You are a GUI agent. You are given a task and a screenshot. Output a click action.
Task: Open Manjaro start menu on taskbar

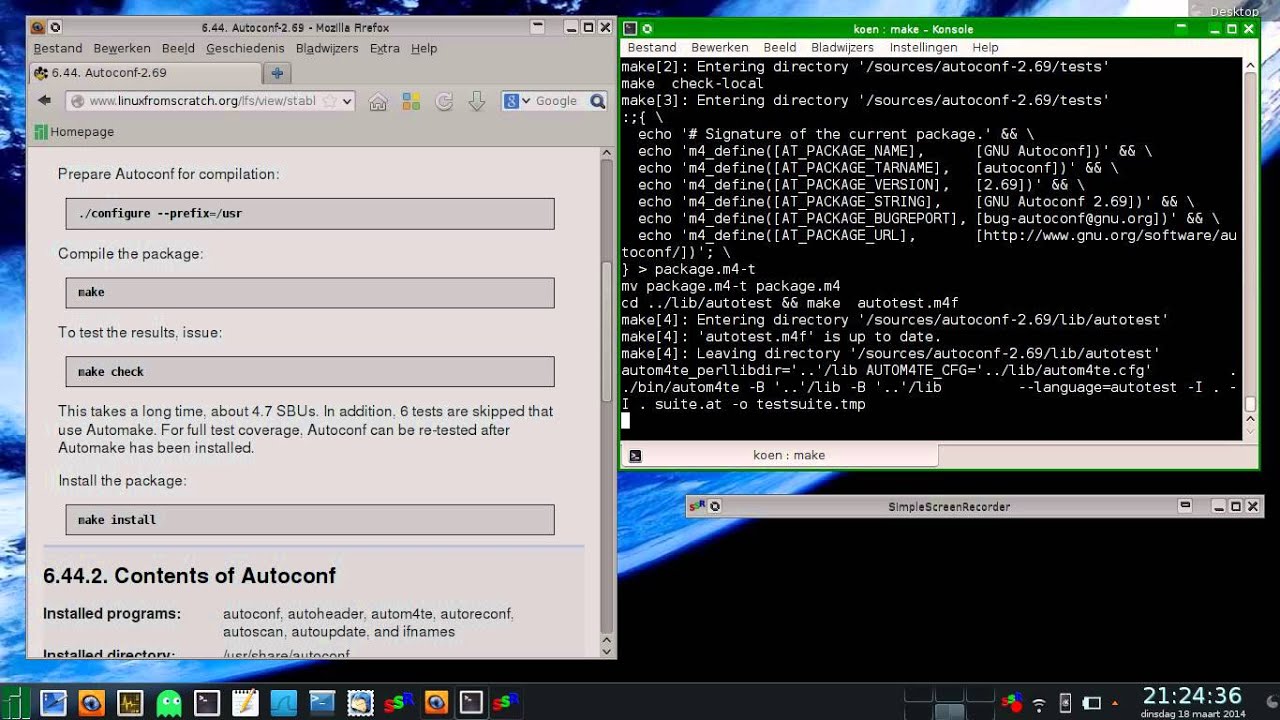(13, 702)
